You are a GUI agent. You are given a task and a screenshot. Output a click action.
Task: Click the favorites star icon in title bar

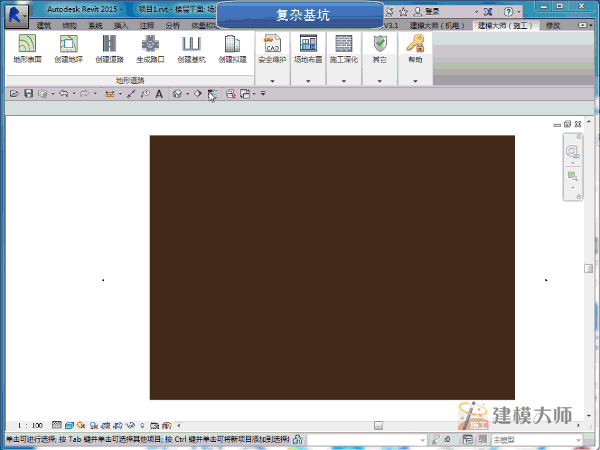coord(403,12)
